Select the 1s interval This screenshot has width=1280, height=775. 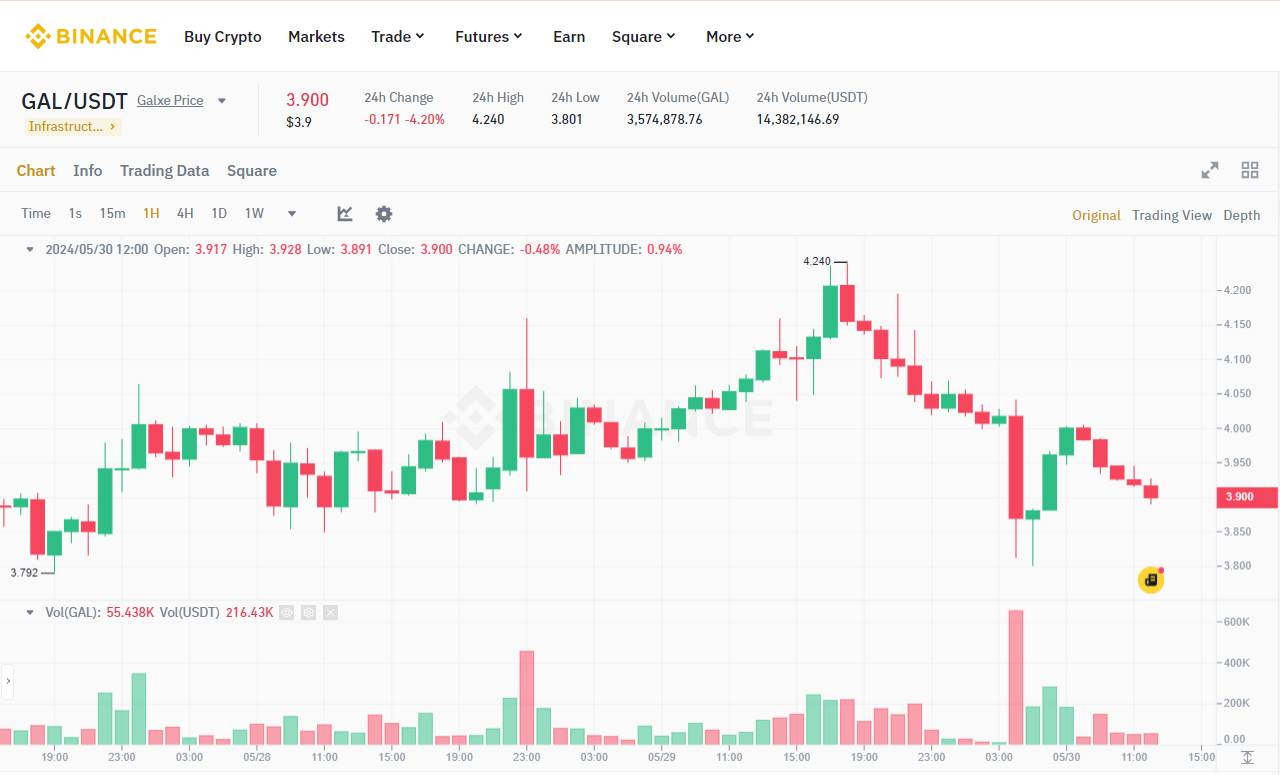click(x=75, y=213)
